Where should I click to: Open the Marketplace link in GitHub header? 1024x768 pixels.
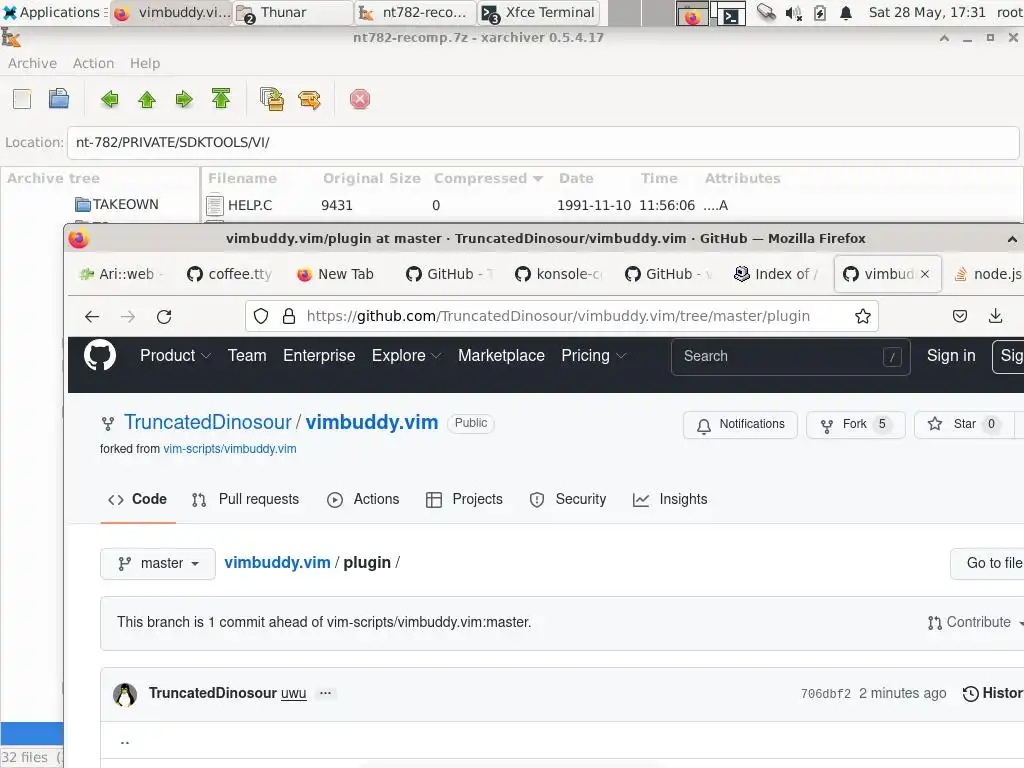(501, 356)
